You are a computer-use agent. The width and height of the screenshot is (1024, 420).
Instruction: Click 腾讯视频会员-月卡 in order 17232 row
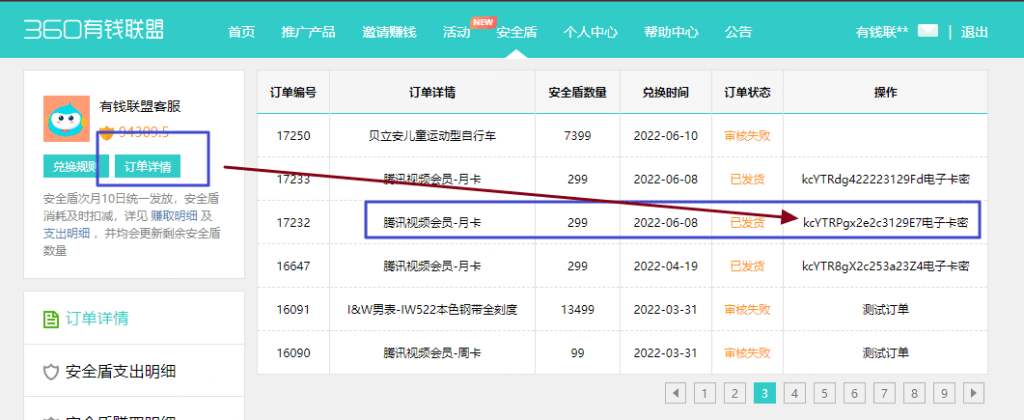coord(432,223)
